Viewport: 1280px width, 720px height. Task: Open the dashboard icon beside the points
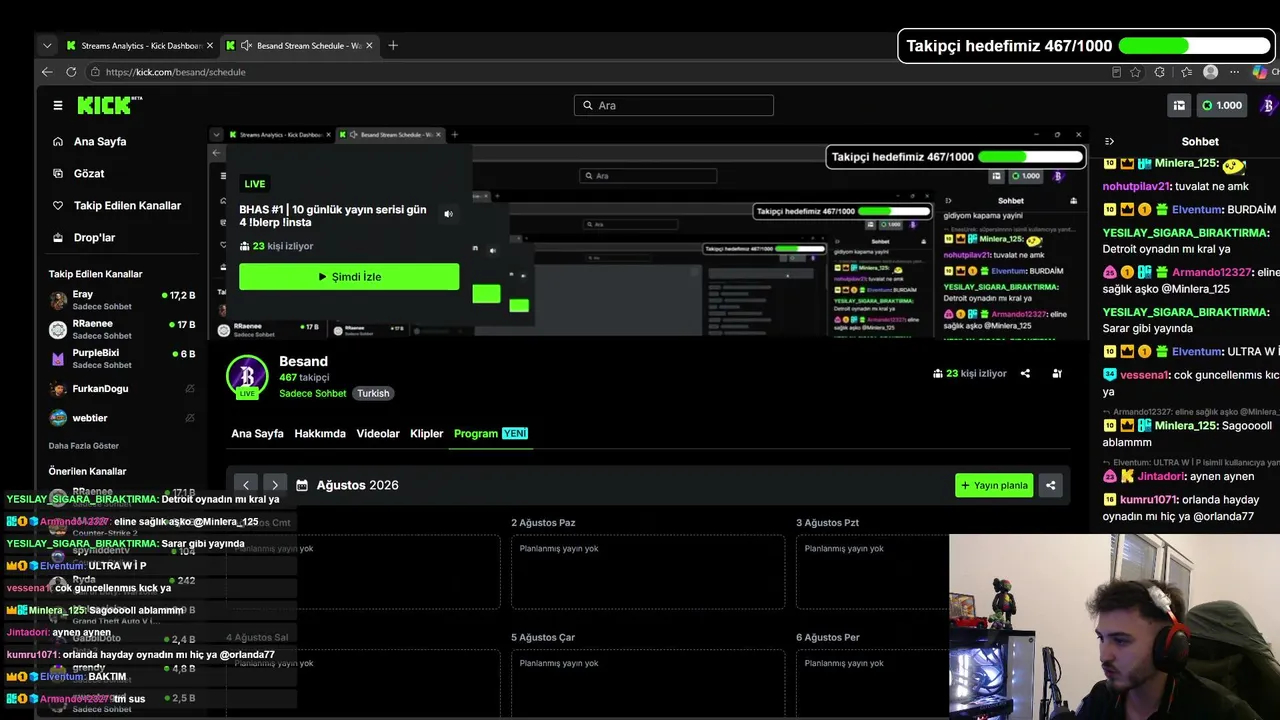[1179, 105]
